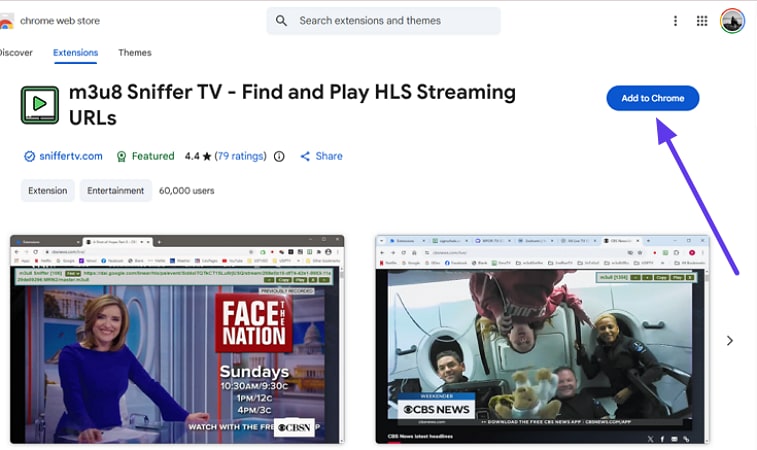Select the Extensions tab
This screenshot has height=450, width=757.
tap(75, 53)
